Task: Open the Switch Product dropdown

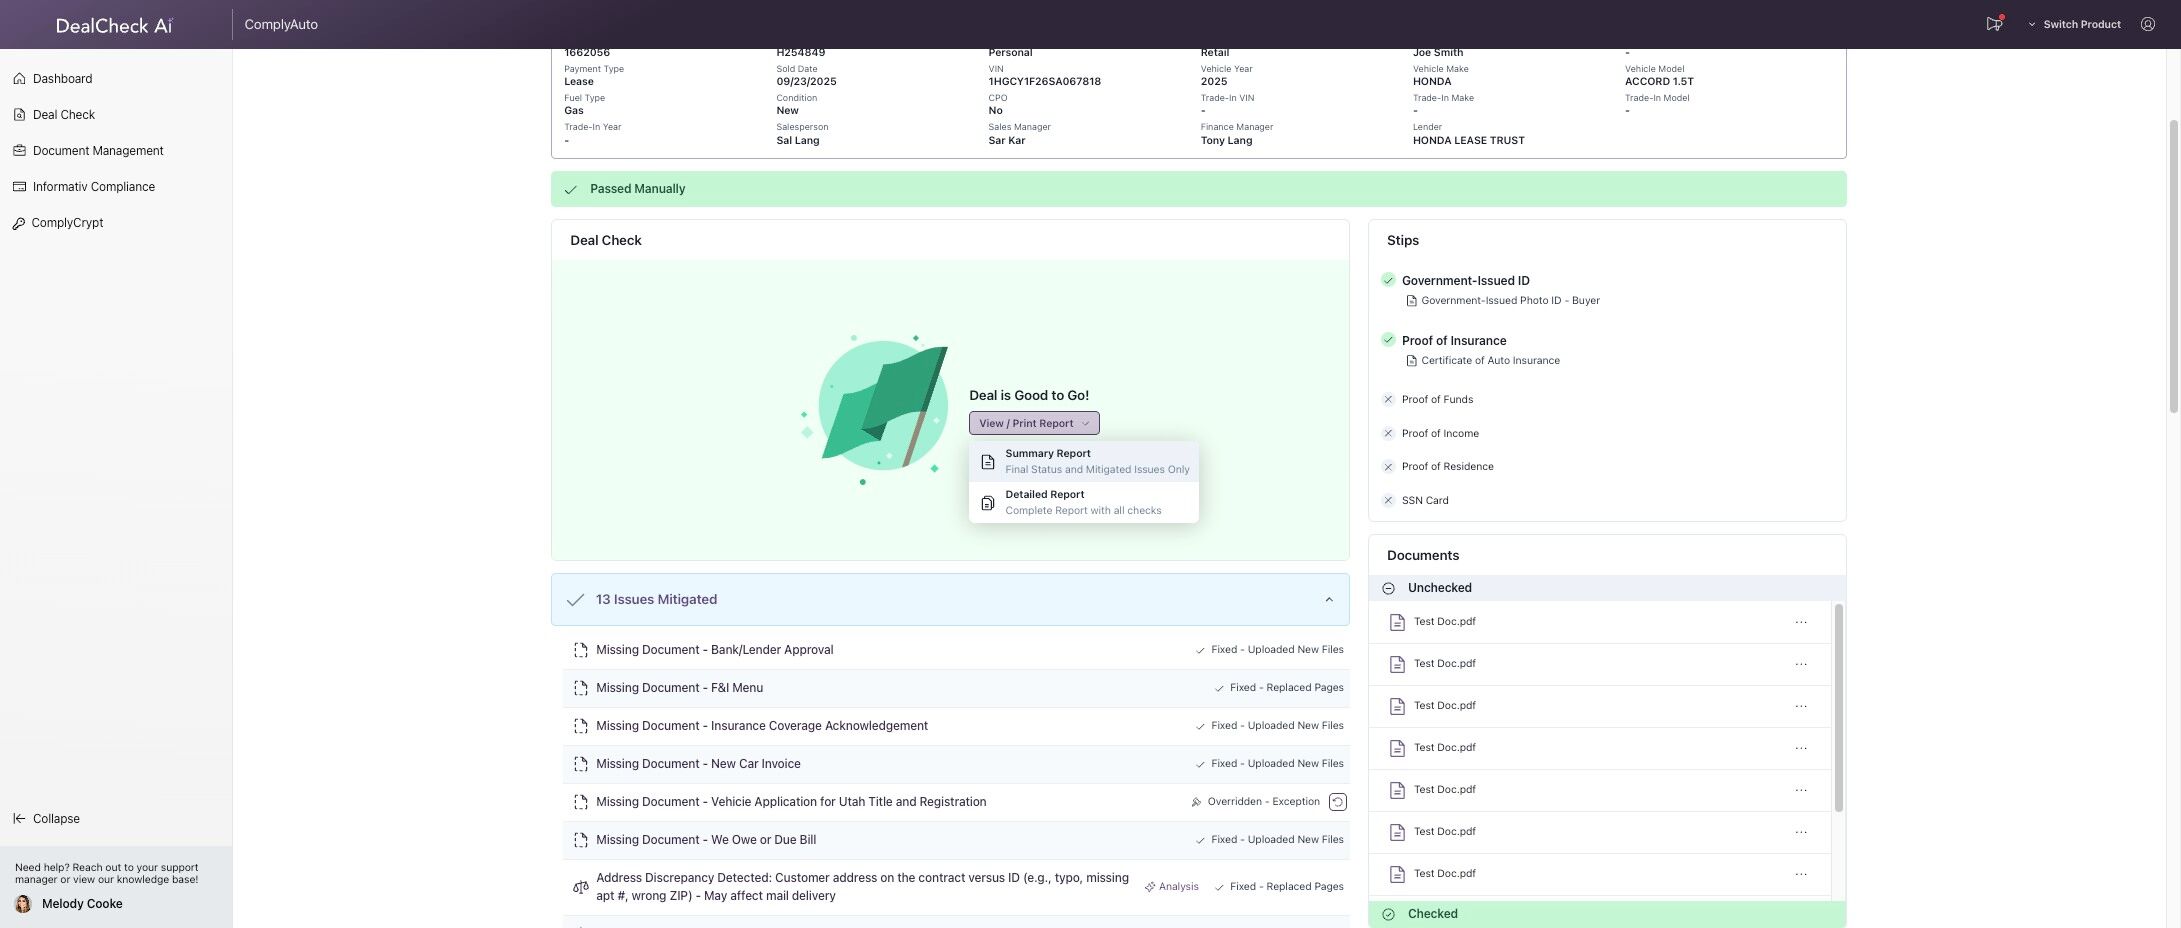Action: click(2074, 24)
